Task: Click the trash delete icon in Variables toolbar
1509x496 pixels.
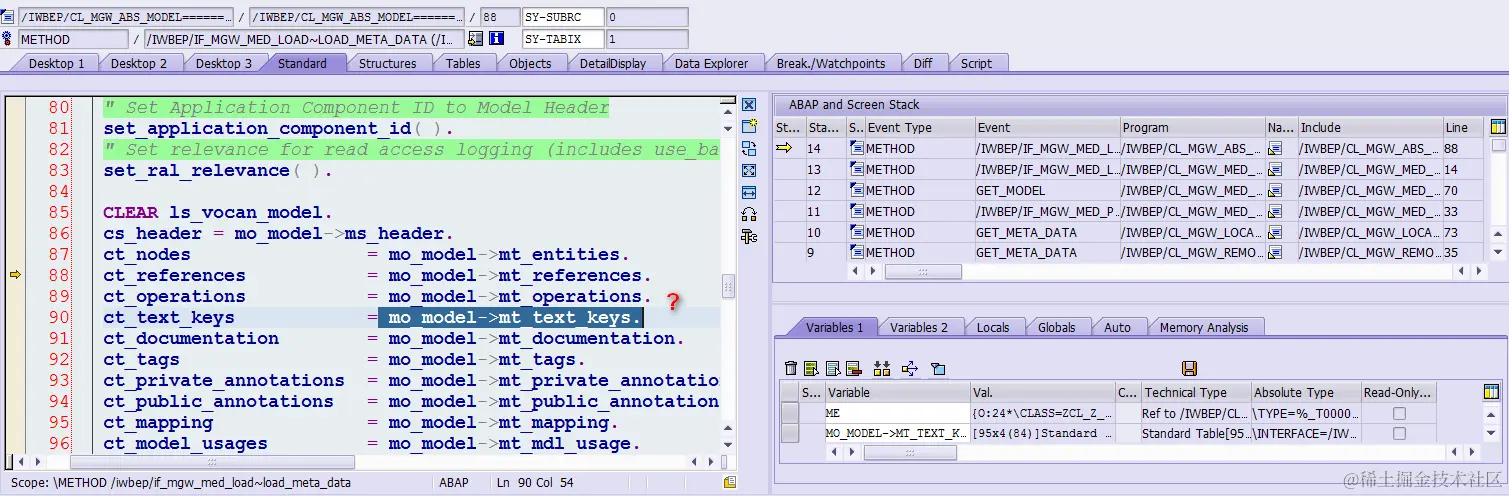Action: pos(791,369)
